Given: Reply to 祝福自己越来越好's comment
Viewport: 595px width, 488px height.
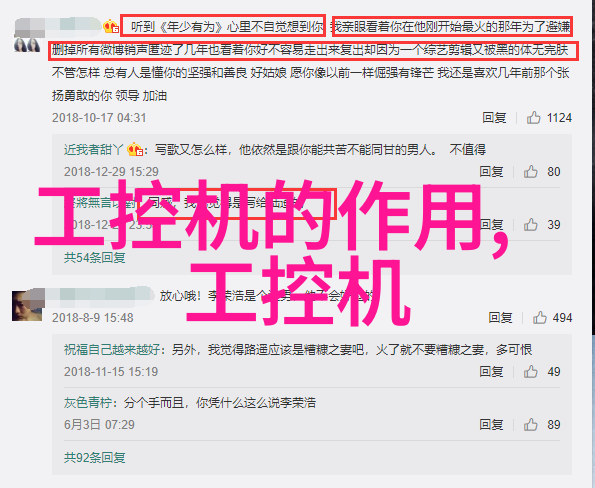Looking at the screenshot, I should pyautogui.click(x=491, y=371).
